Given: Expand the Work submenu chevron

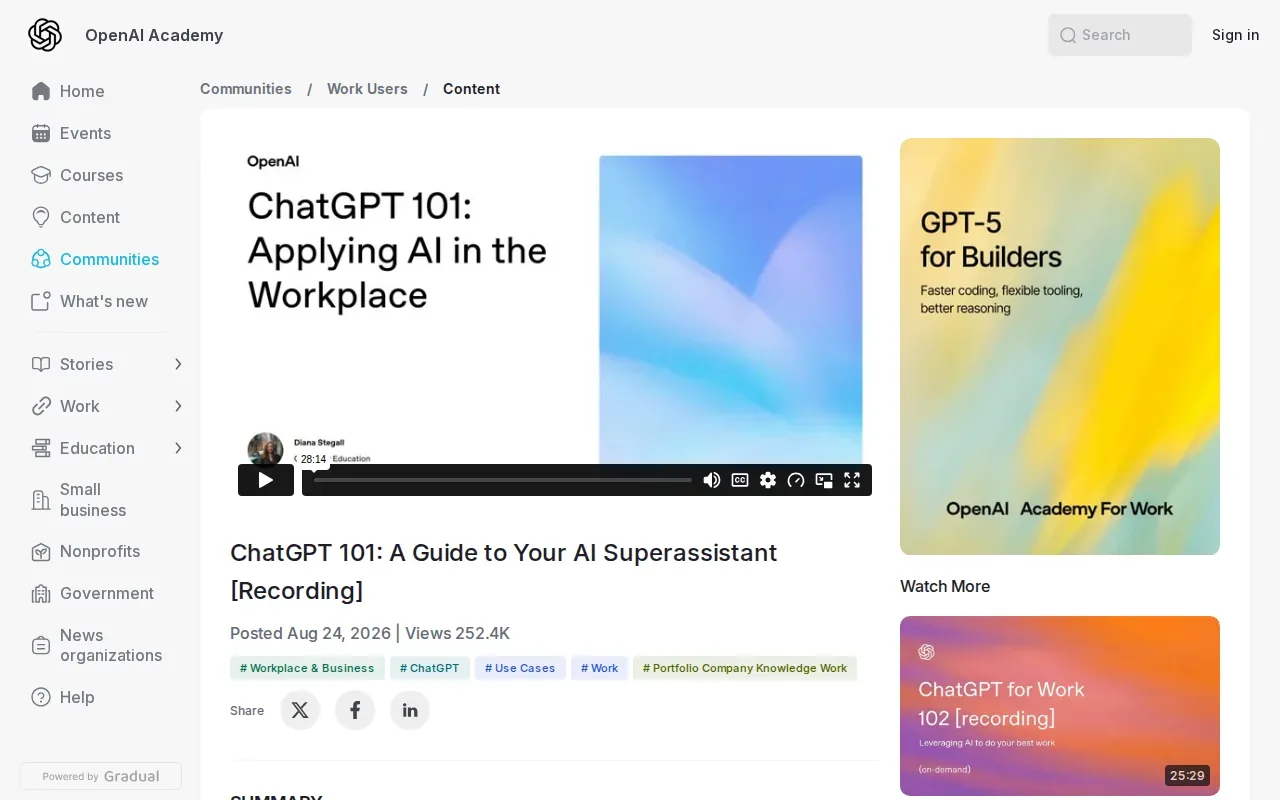Looking at the screenshot, I should pos(178,406).
